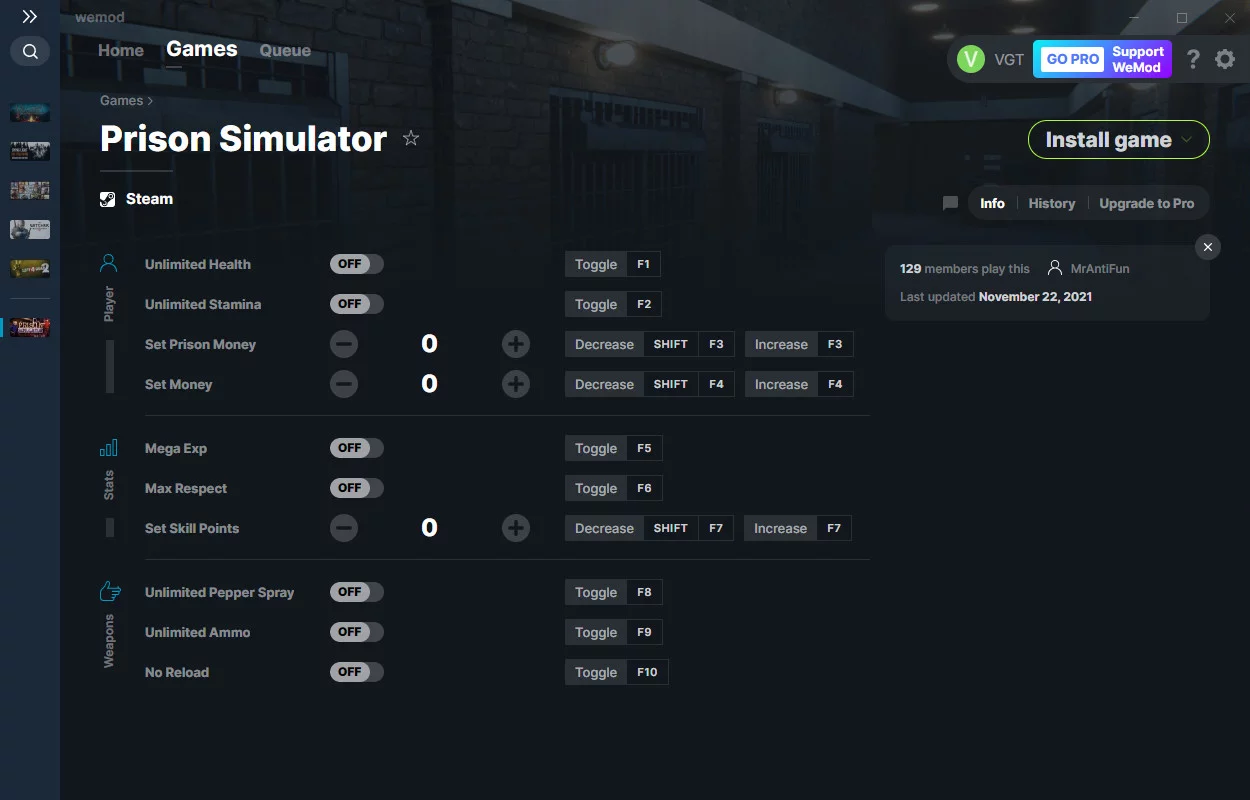Open the Queue tab
Screen dimensions: 1250x800
point(285,50)
